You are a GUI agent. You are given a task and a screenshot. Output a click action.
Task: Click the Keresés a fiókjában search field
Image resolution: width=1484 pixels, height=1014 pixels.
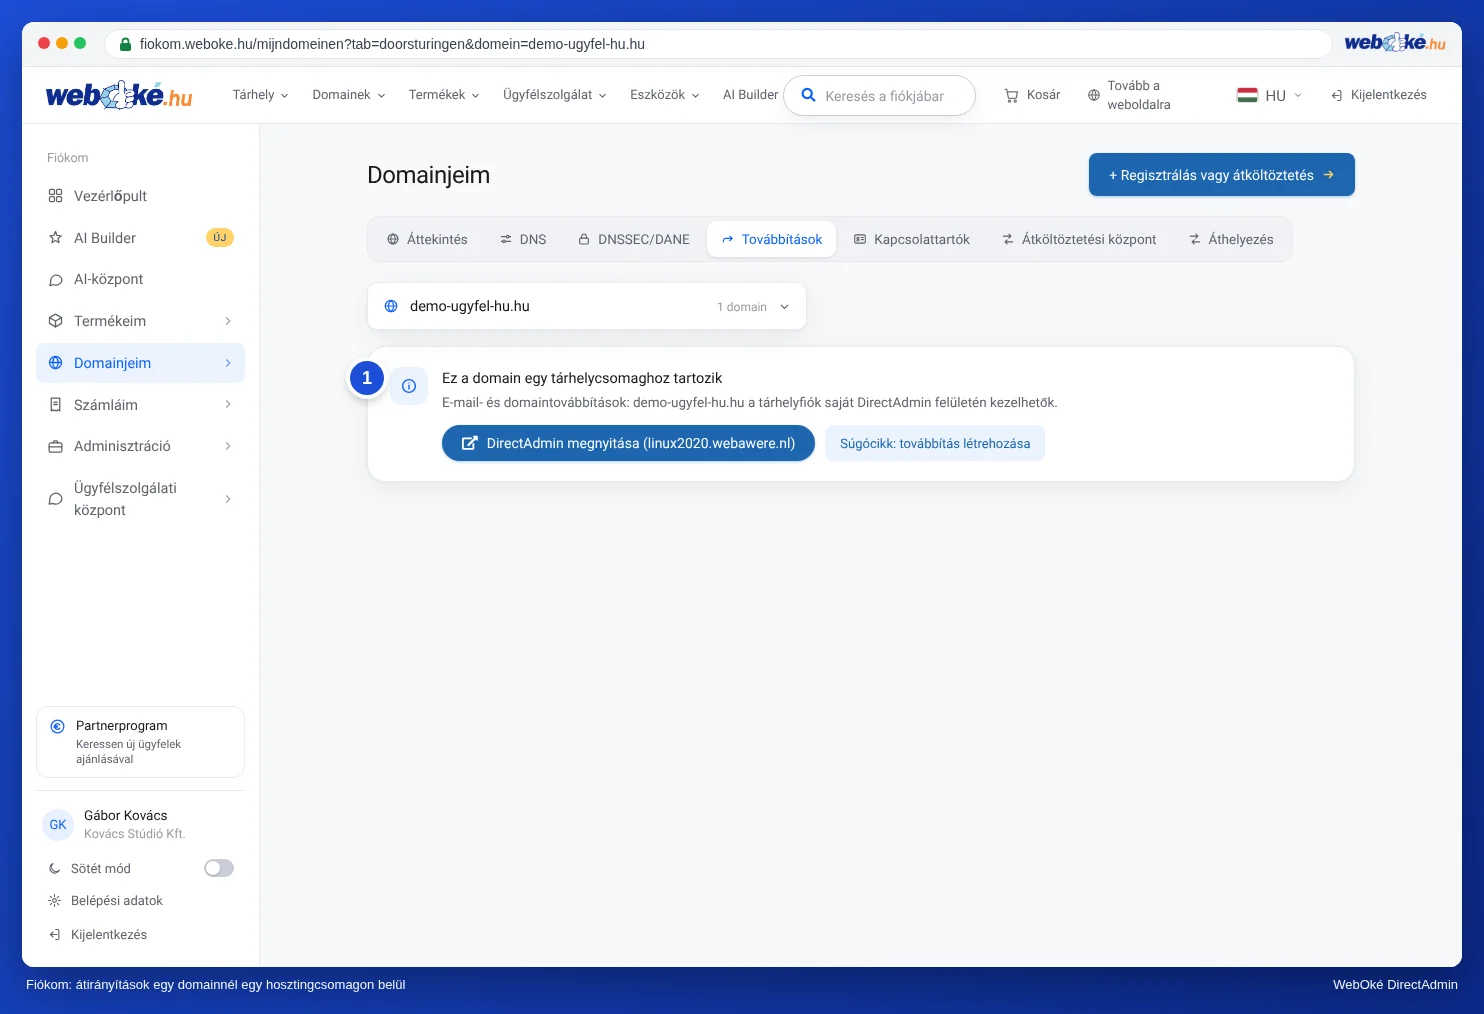879,96
